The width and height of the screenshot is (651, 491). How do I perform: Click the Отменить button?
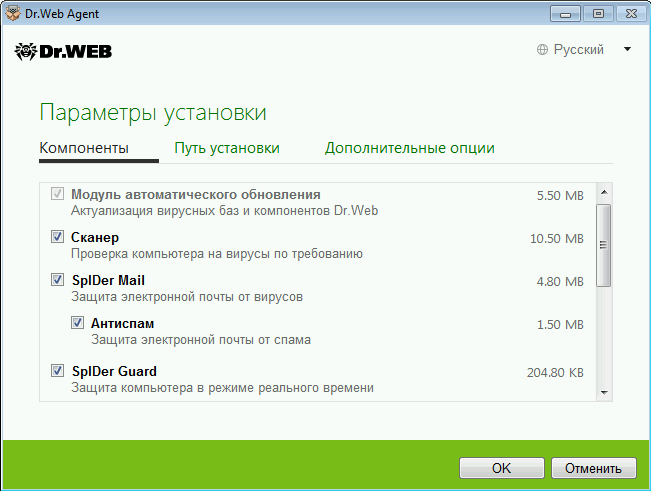(594, 468)
